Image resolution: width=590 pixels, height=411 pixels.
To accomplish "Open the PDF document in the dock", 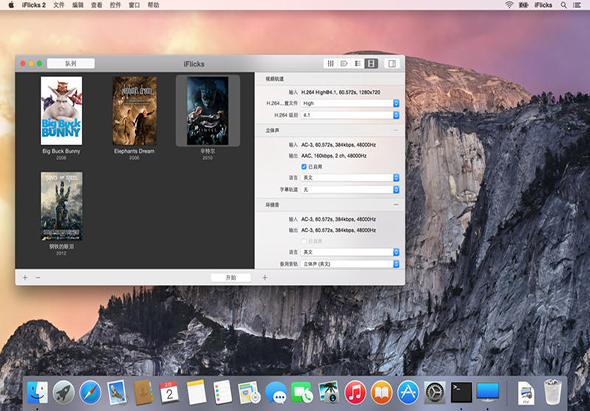I will pyautogui.click(x=526, y=393).
